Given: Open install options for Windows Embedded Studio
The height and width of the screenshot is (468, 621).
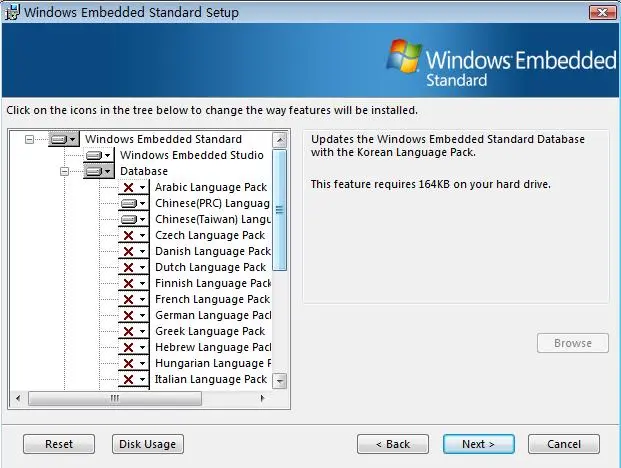Looking at the screenshot, I should pyautogui.click(x=99, y=155).
